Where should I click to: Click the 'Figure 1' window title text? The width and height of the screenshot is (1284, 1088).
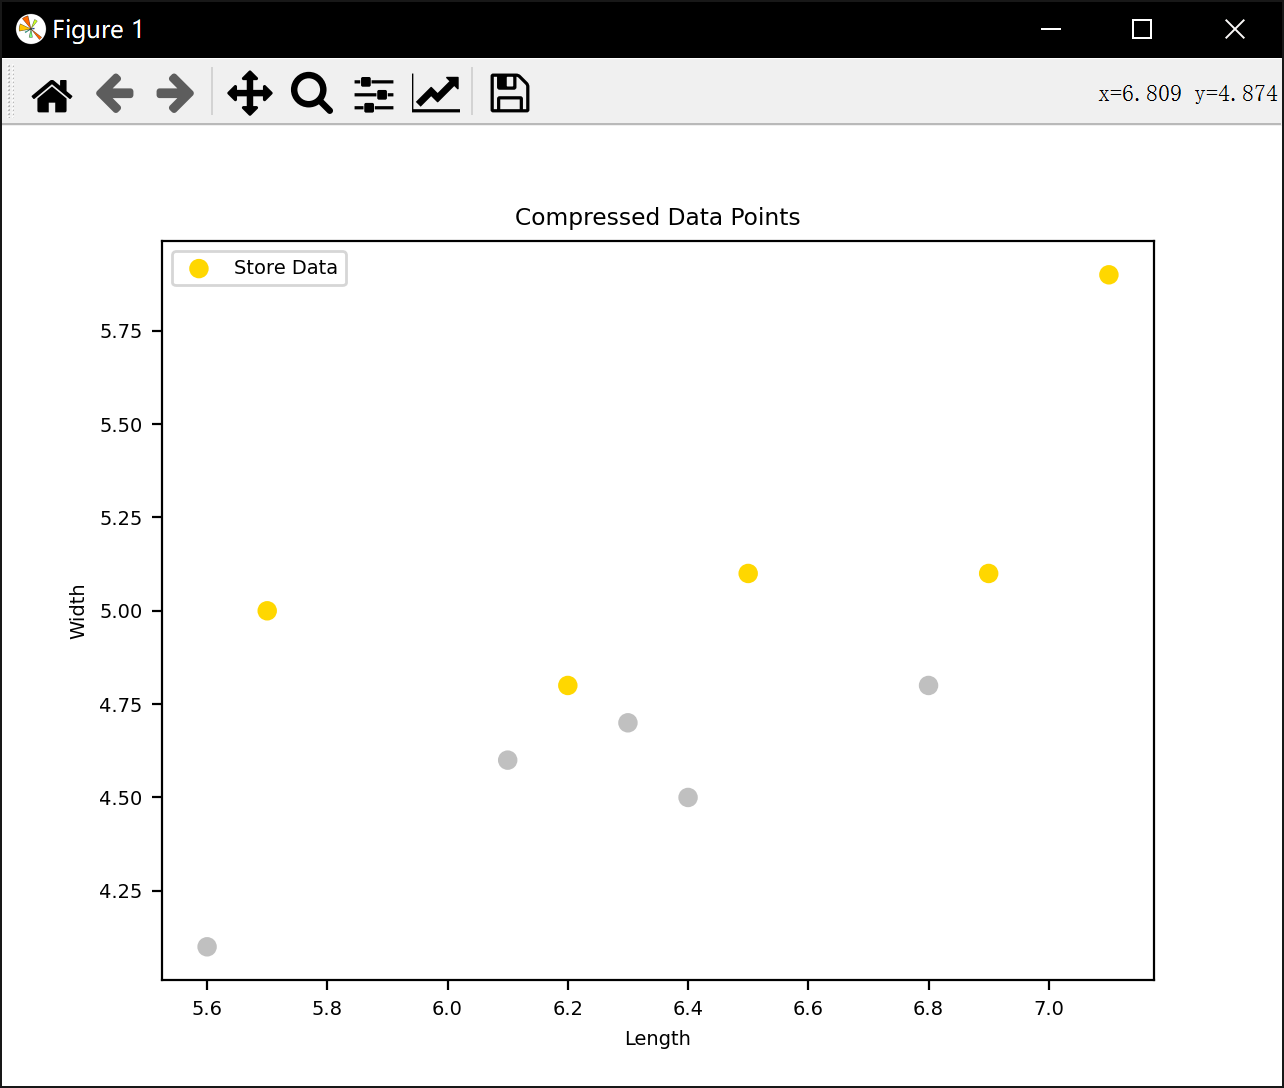[x=98, y=30]
